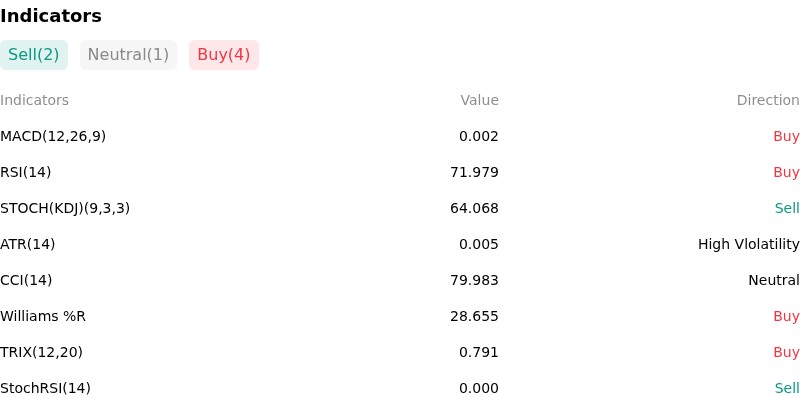Viewport: 800px width, 398px height.
Task: Click the Sell direction for STOCH(KDJ)
Action: tap(787, 208)
